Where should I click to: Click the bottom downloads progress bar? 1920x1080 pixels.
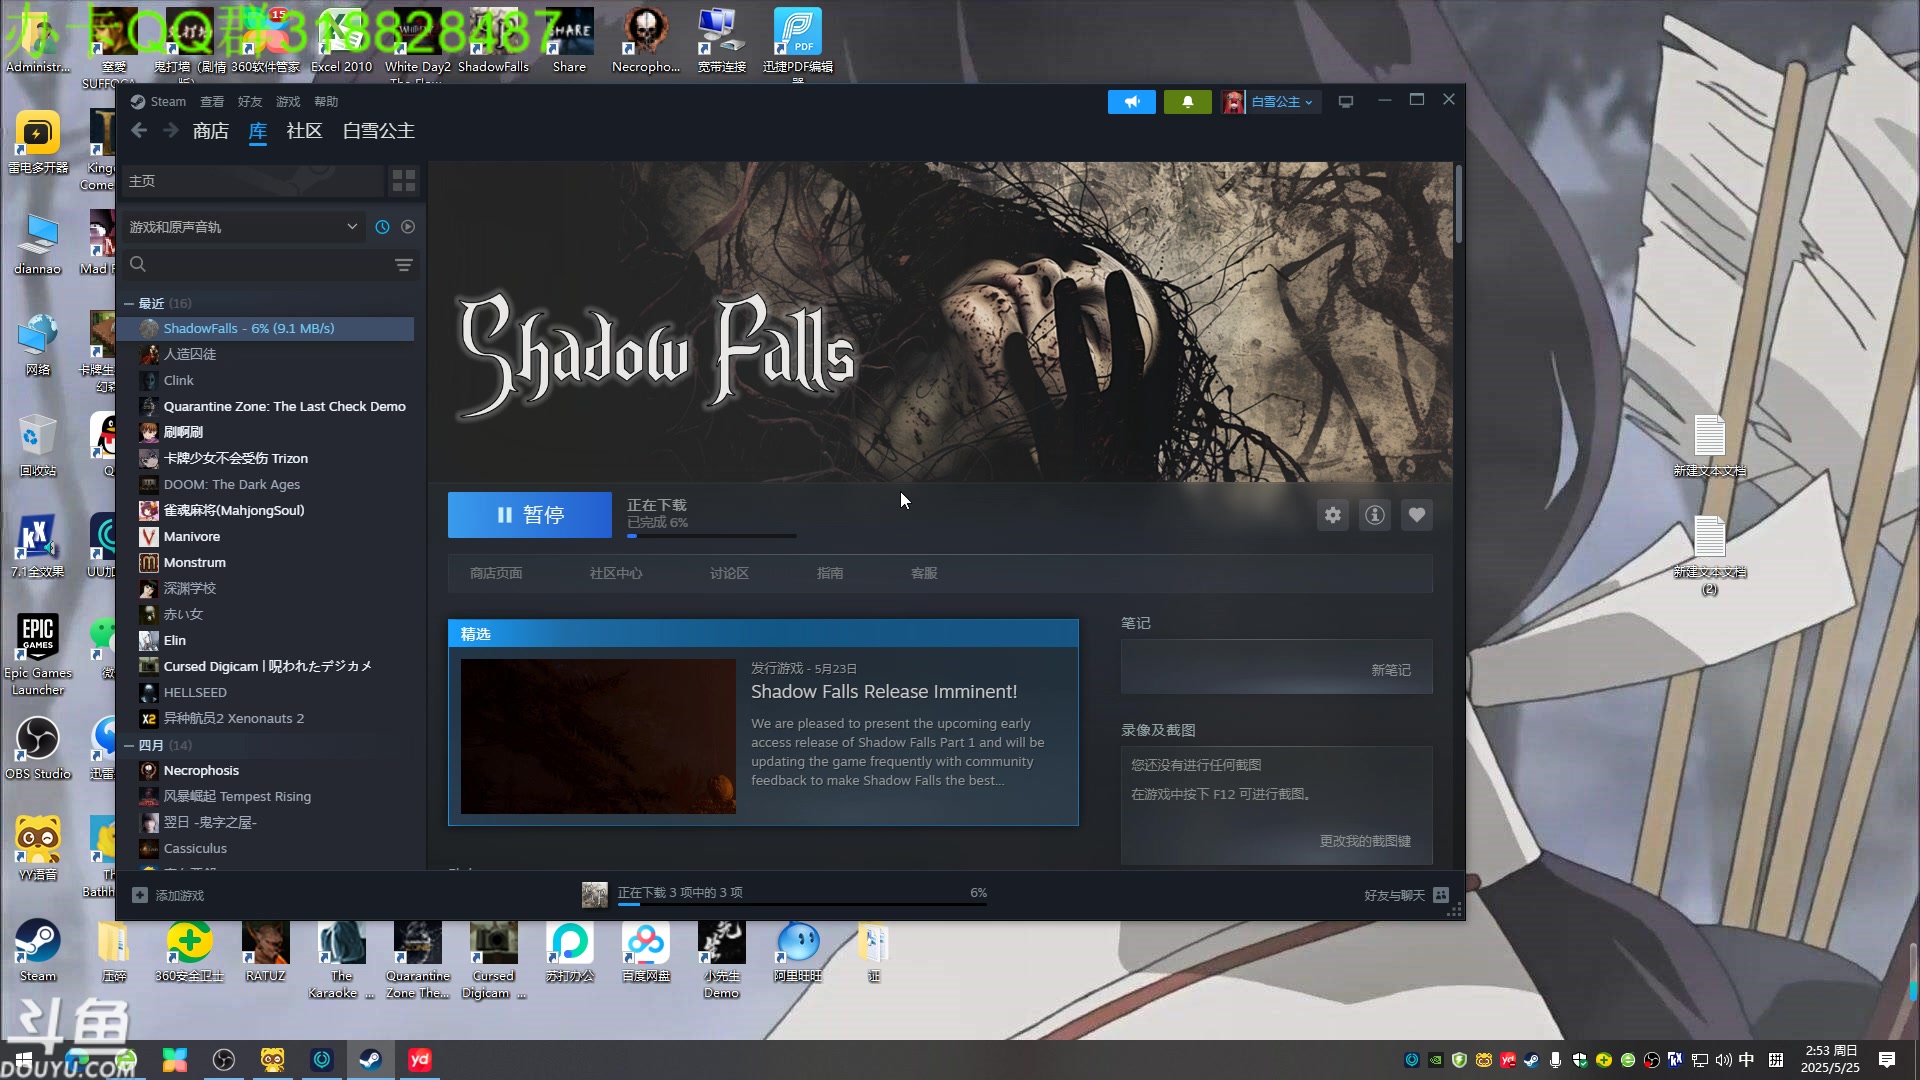click(802, 904)
